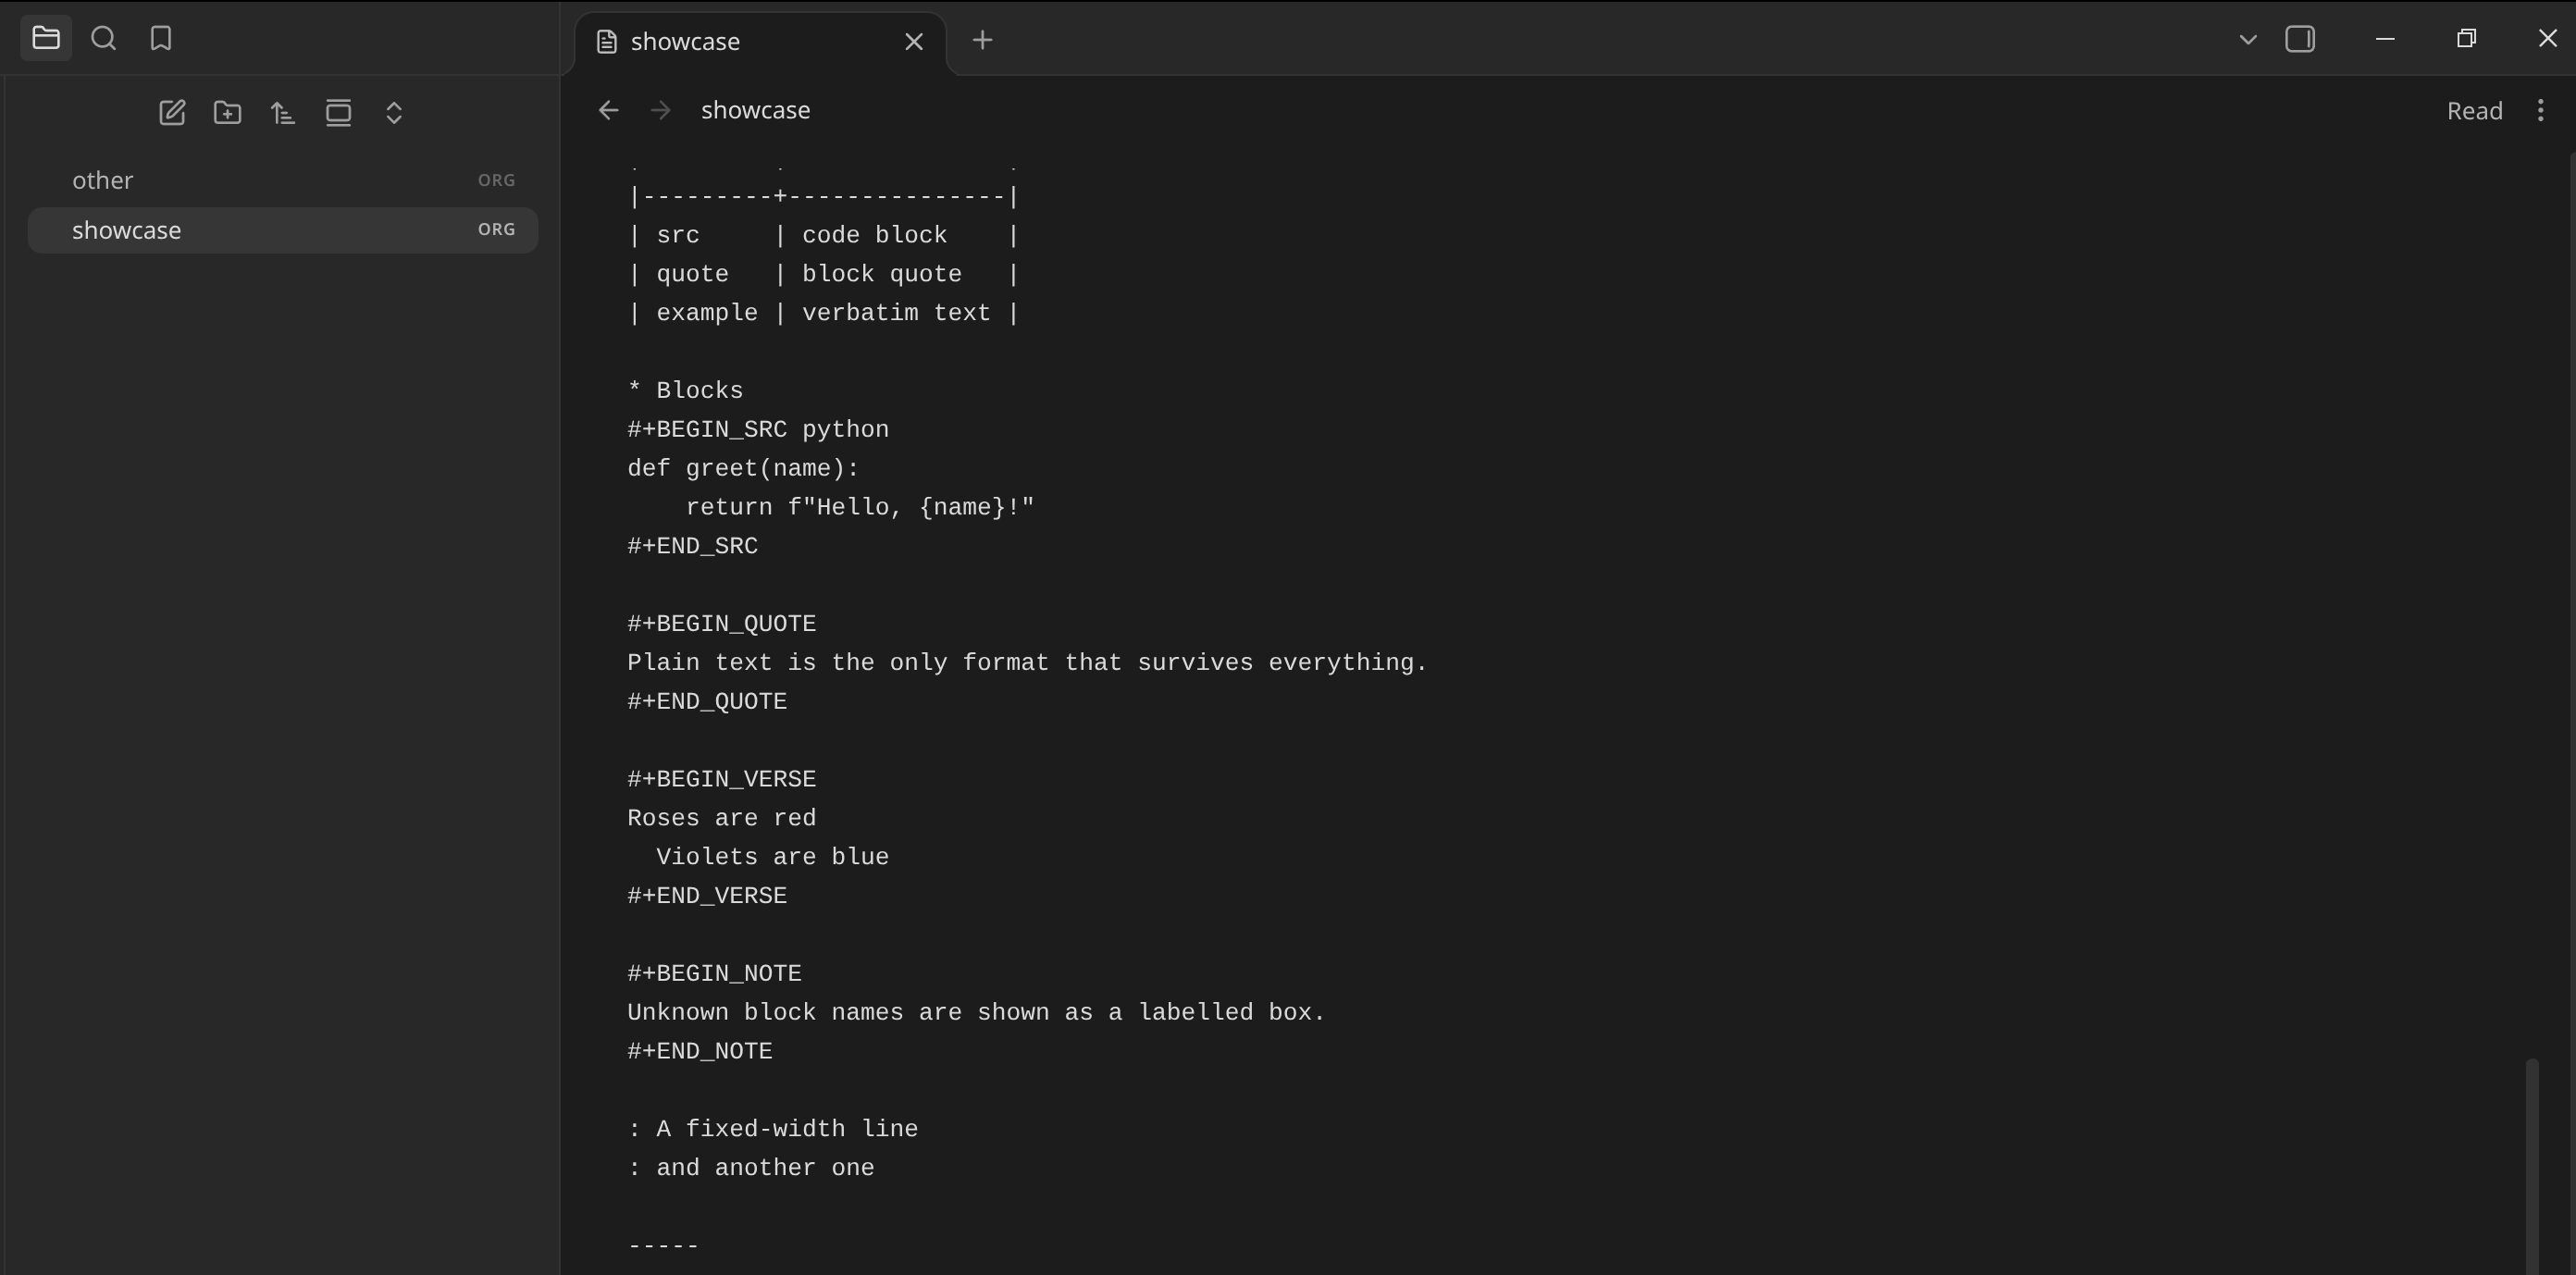
Task: Create a new folder
Action: 227,112
